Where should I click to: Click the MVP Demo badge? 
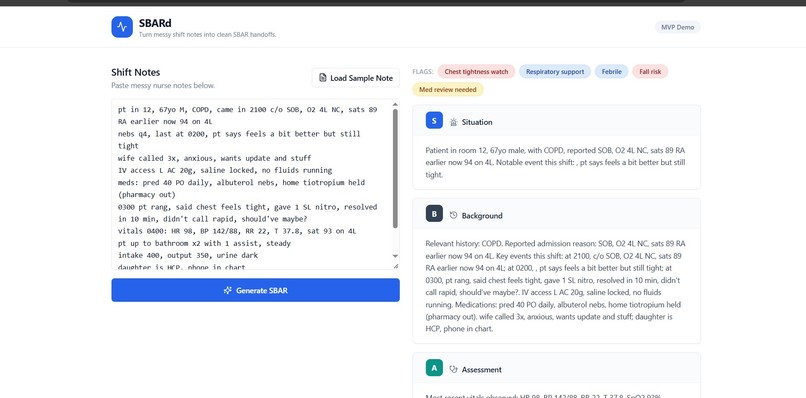coord(677,27)
